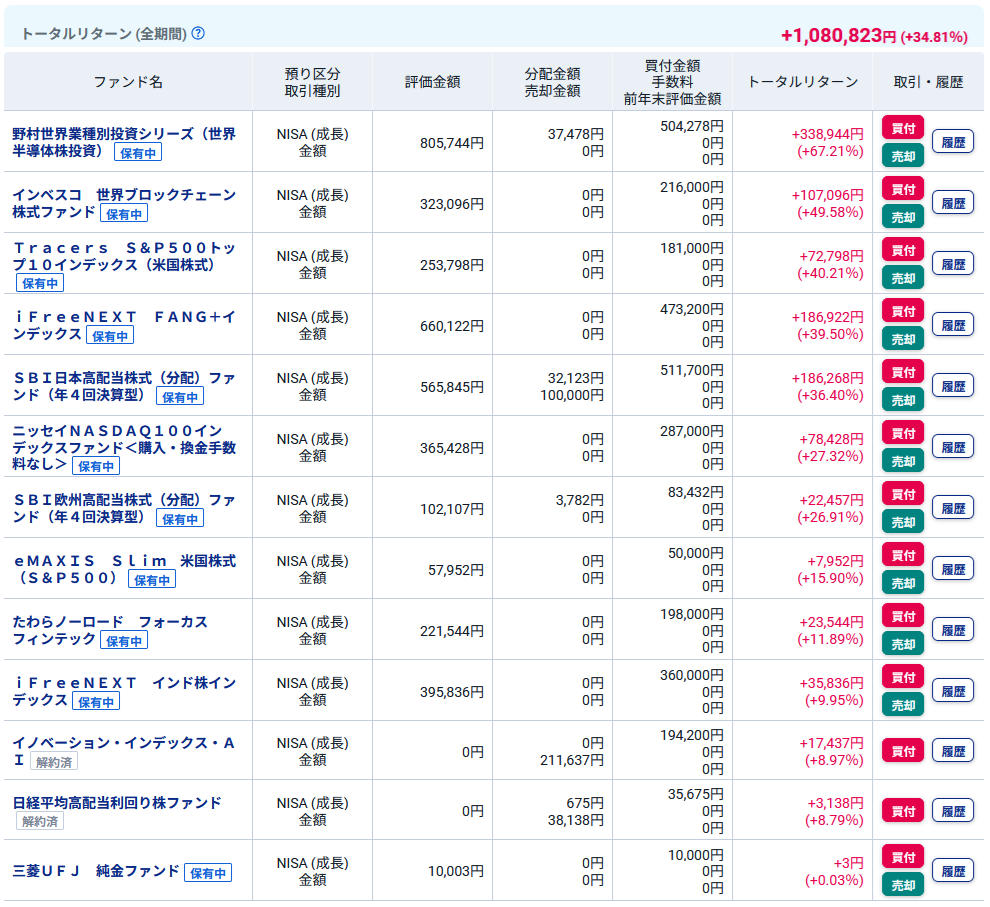
Task: Click 売却 for たわらノーロード フォーカス フィンテック
Action: coord(903,644)
